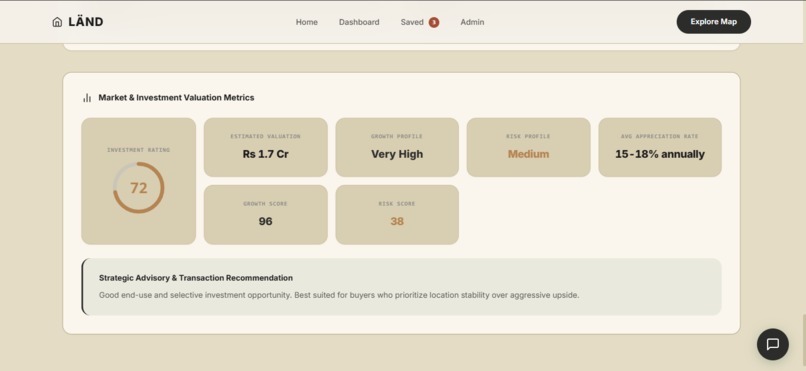The height and width of the screenshot is (371, 806).
Task: Select the Growth Profile card
Action: coord(397,147)
